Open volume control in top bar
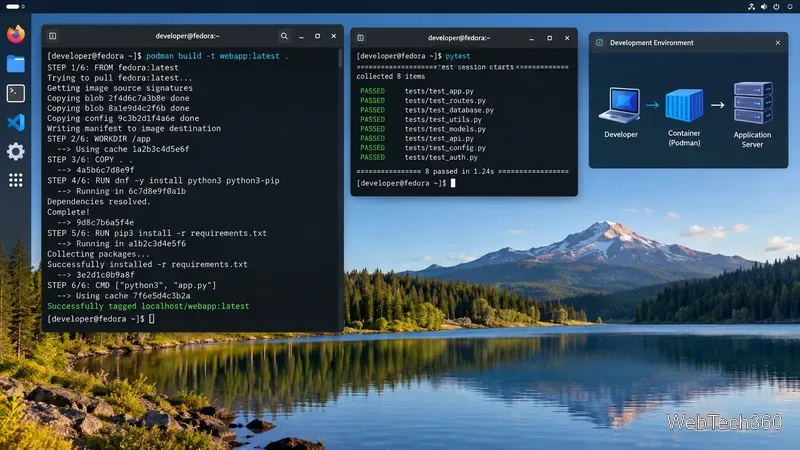Viewport: 800px width, 450px height. click(764, 7)
